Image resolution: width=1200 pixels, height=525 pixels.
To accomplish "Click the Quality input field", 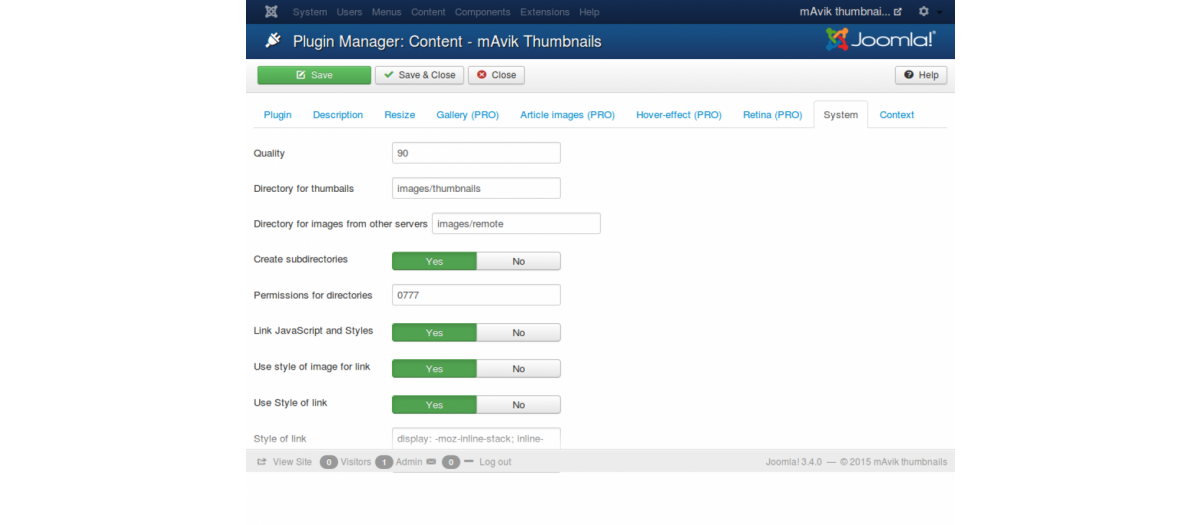I will point(476,153).
